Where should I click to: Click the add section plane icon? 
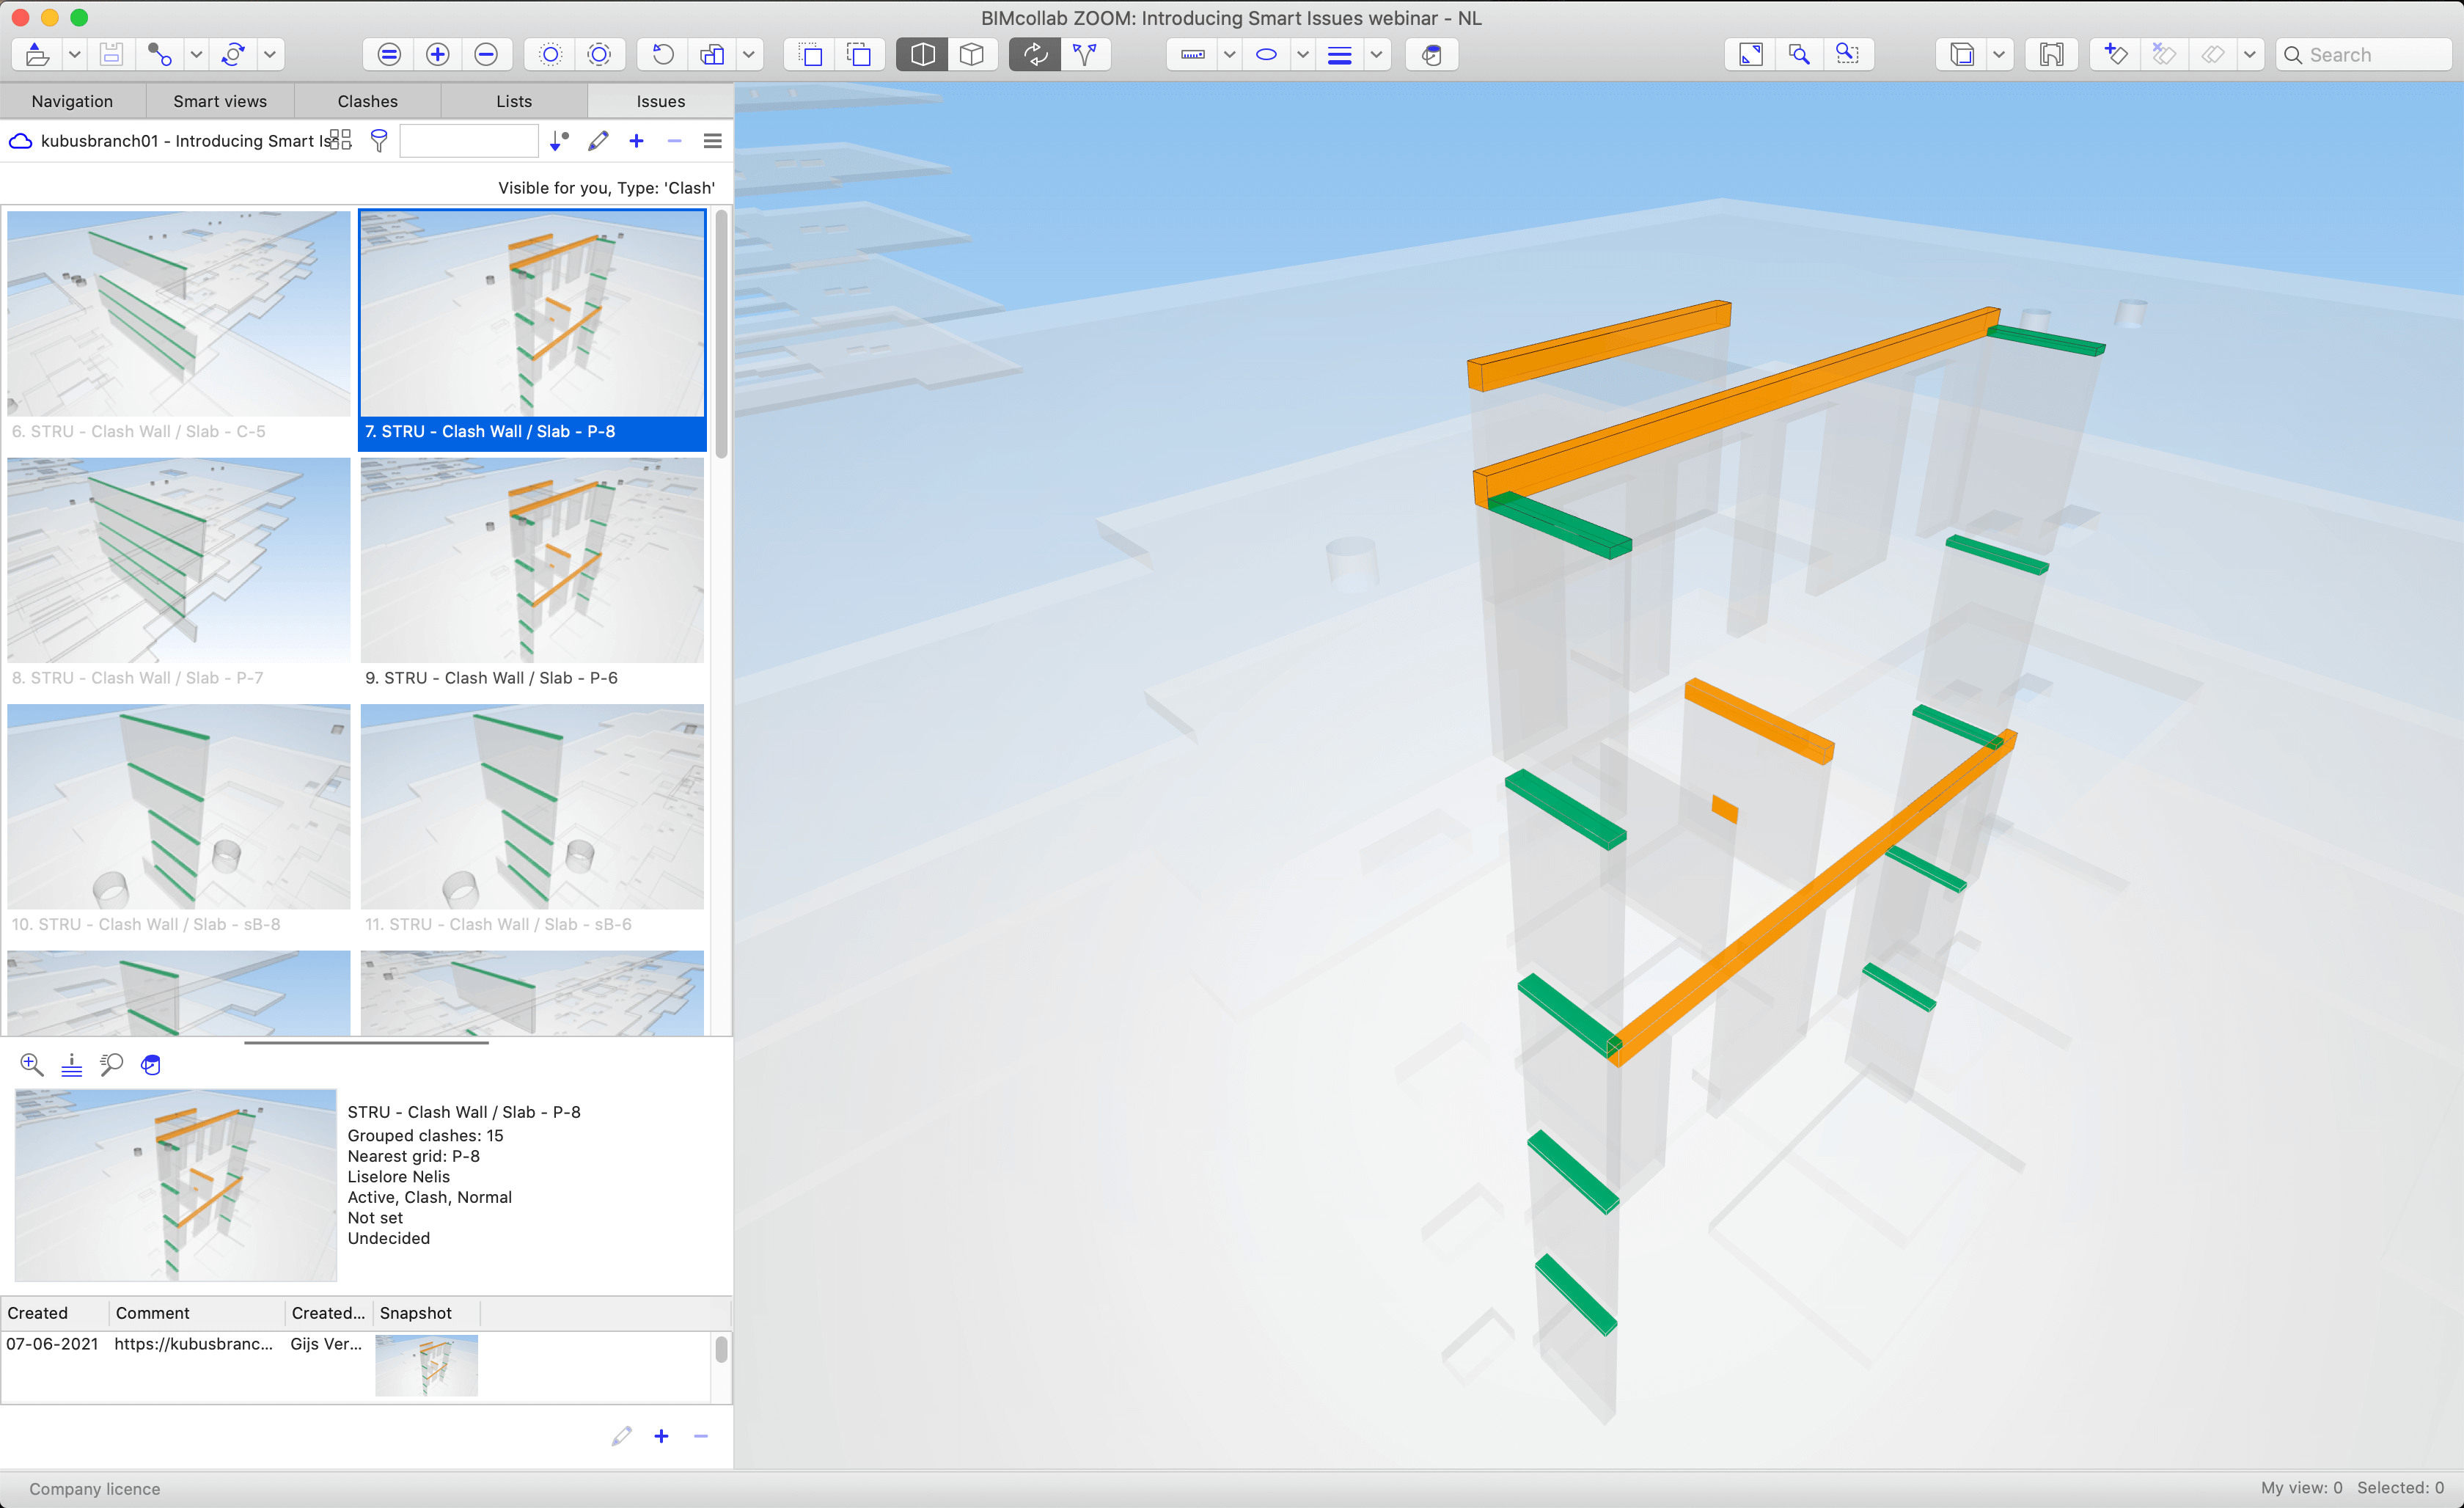click(x=2115, y=54)
